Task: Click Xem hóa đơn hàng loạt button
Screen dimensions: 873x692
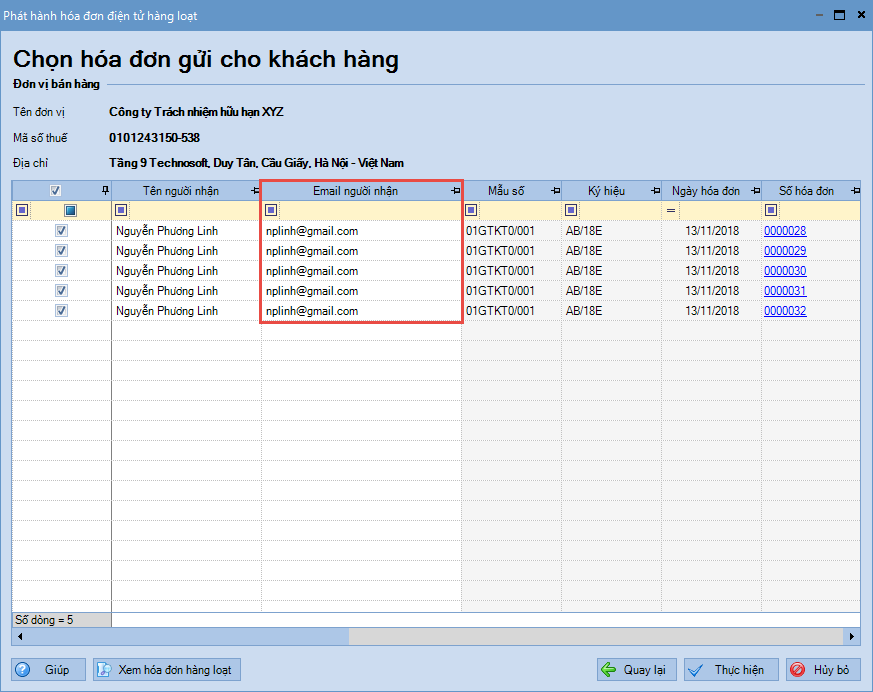Action: (166, 669)
